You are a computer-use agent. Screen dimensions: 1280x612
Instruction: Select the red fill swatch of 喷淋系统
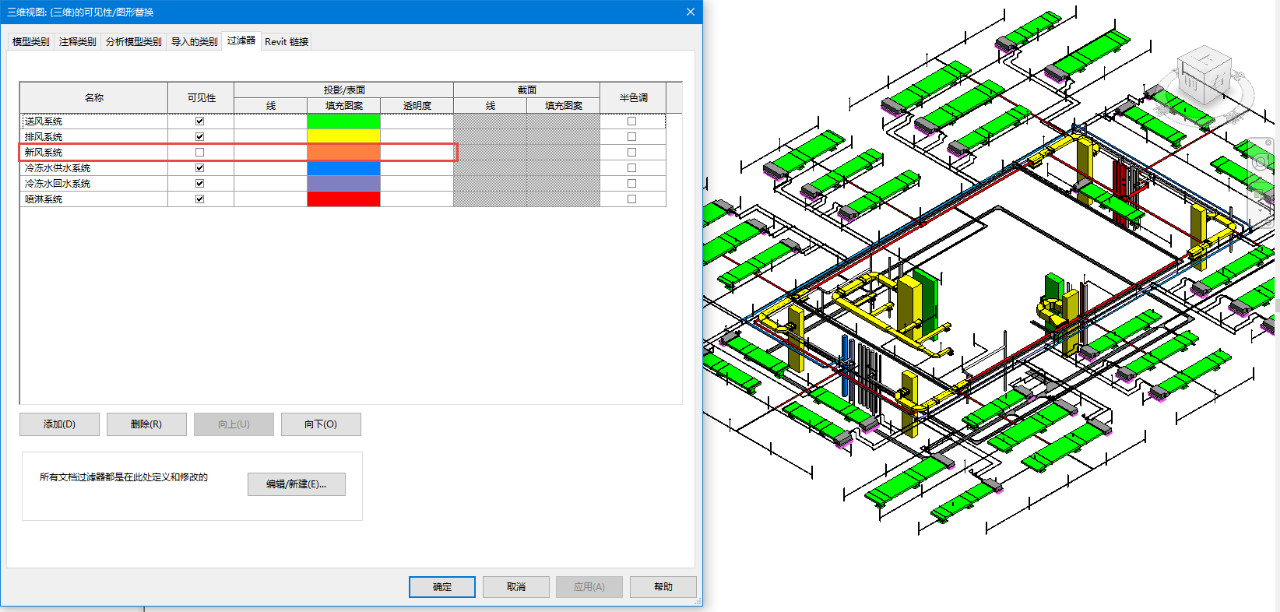click(x=344, y=199)
